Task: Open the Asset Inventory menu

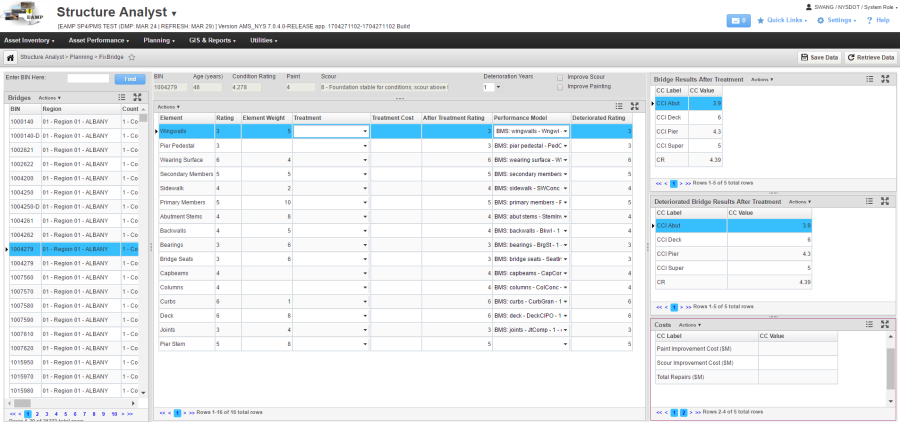Action: tap(30, 40)
